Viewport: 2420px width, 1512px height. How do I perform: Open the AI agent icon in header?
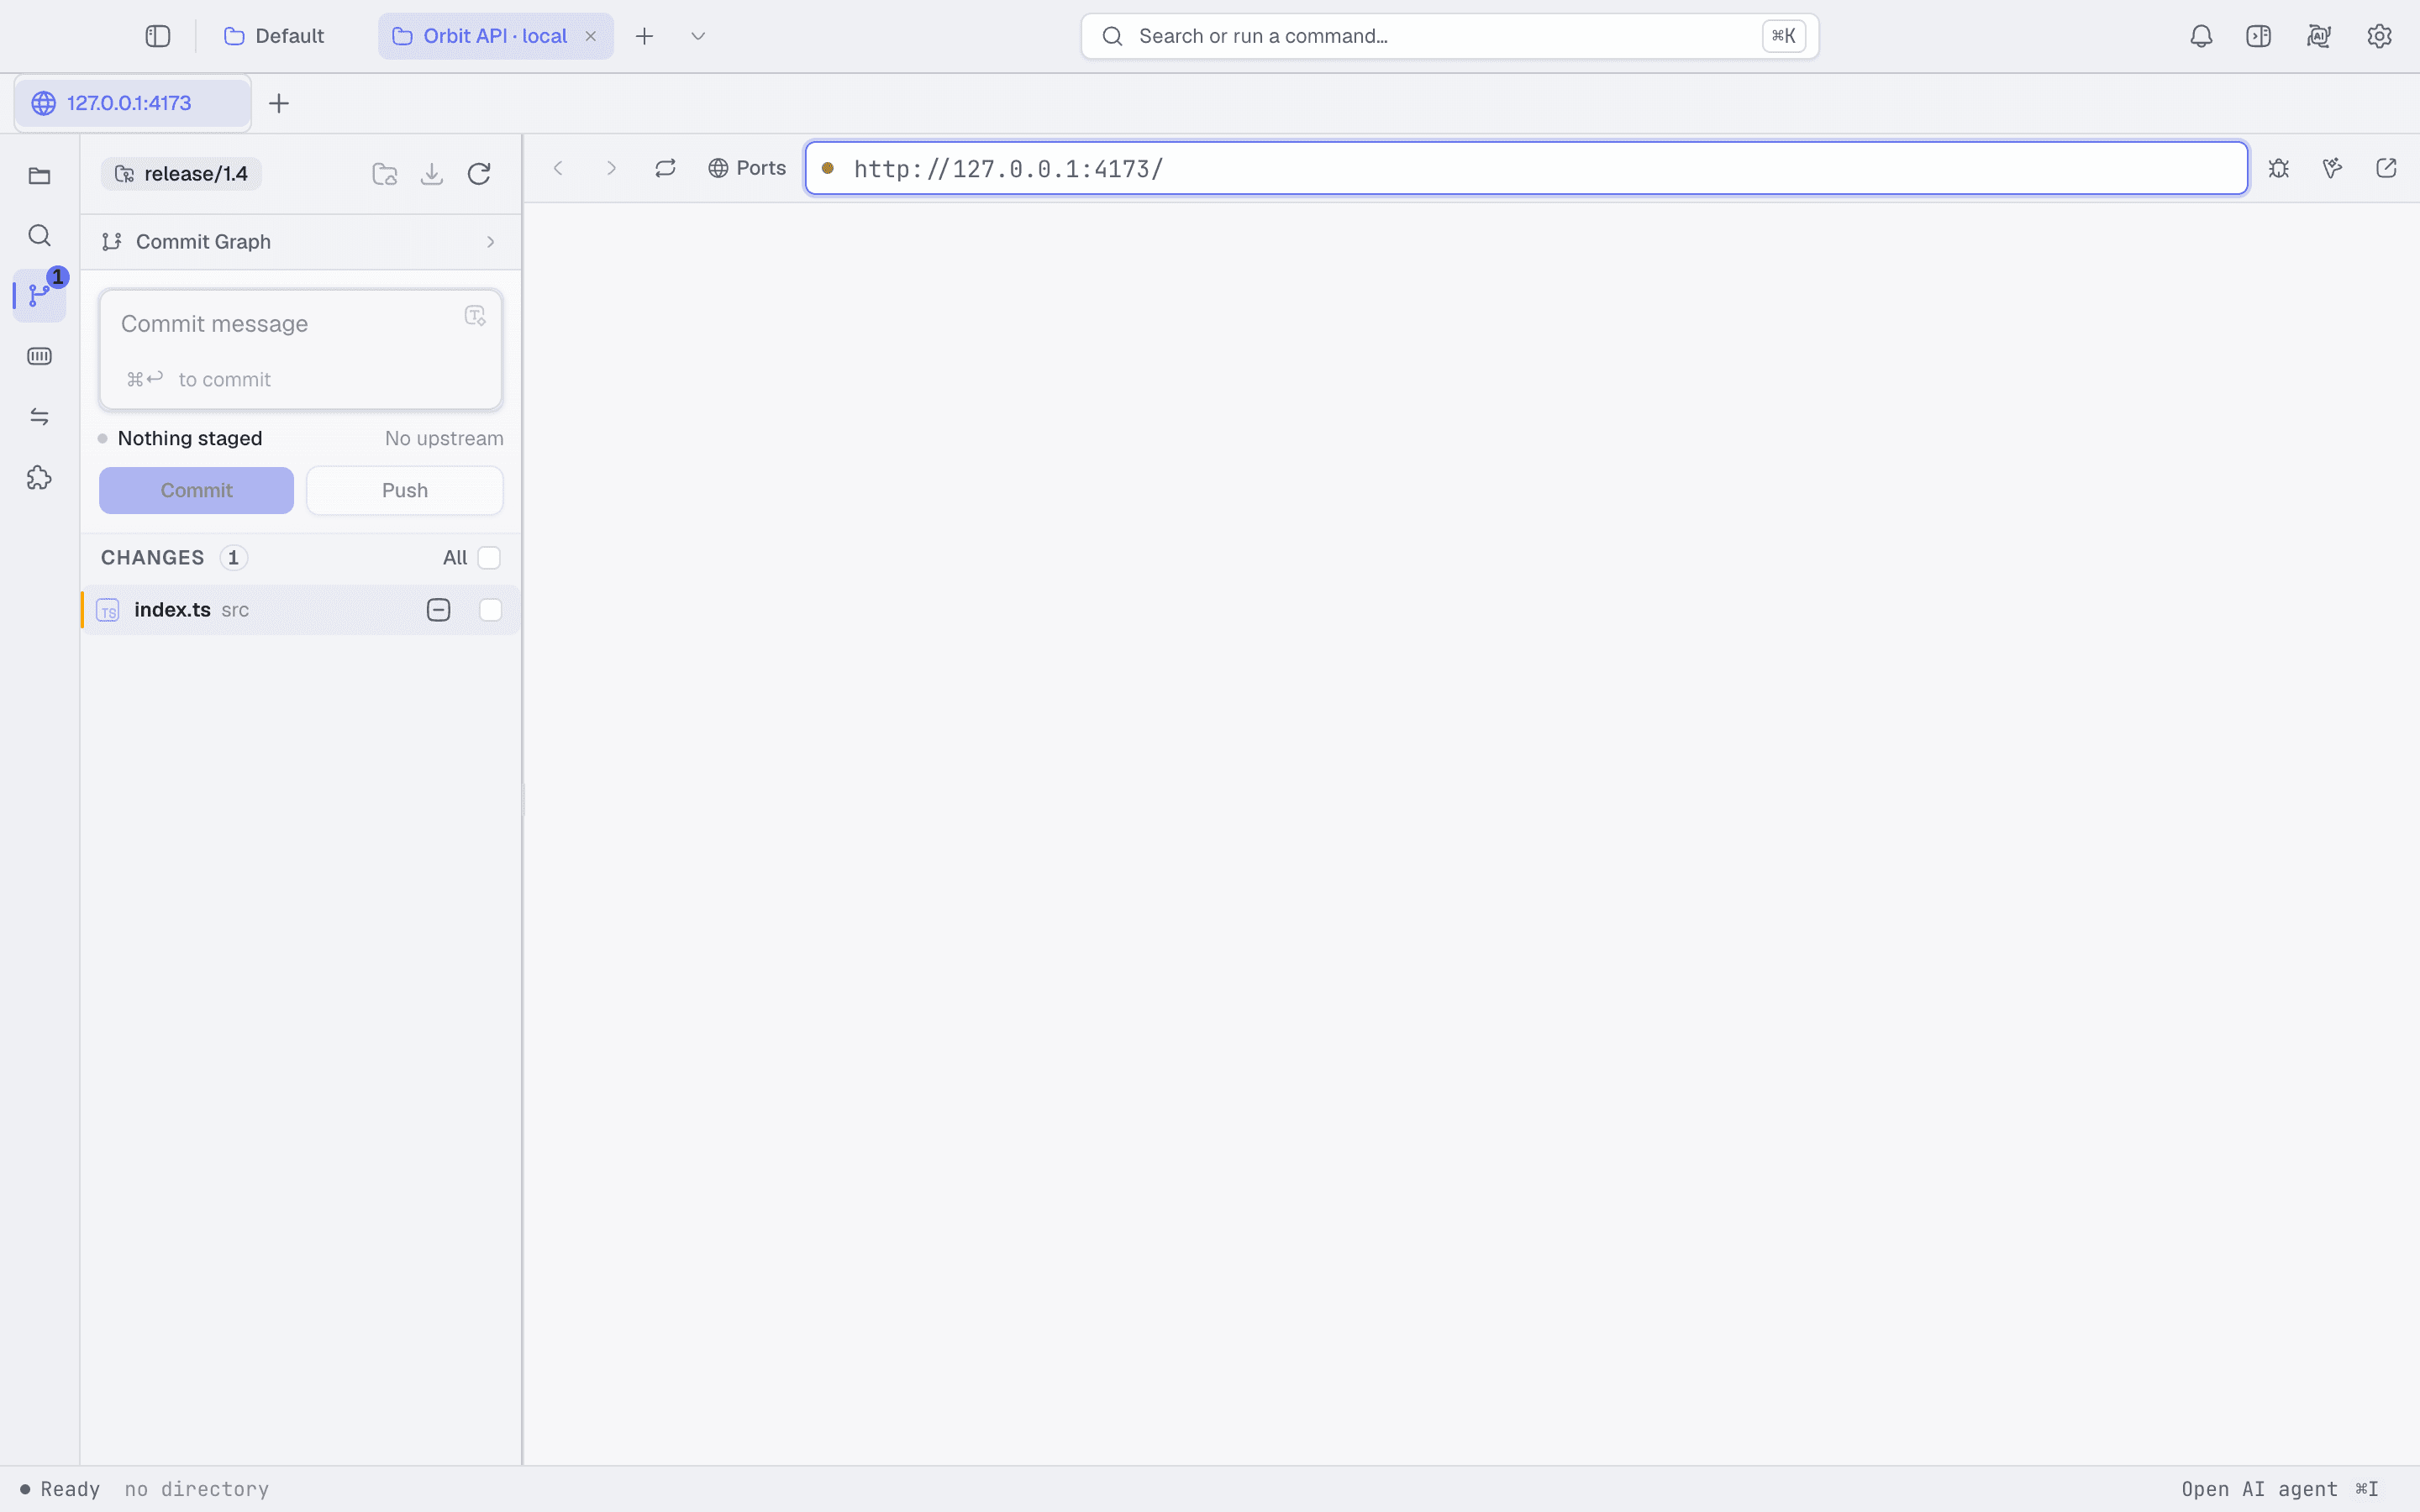click(x=2319, y=36)
